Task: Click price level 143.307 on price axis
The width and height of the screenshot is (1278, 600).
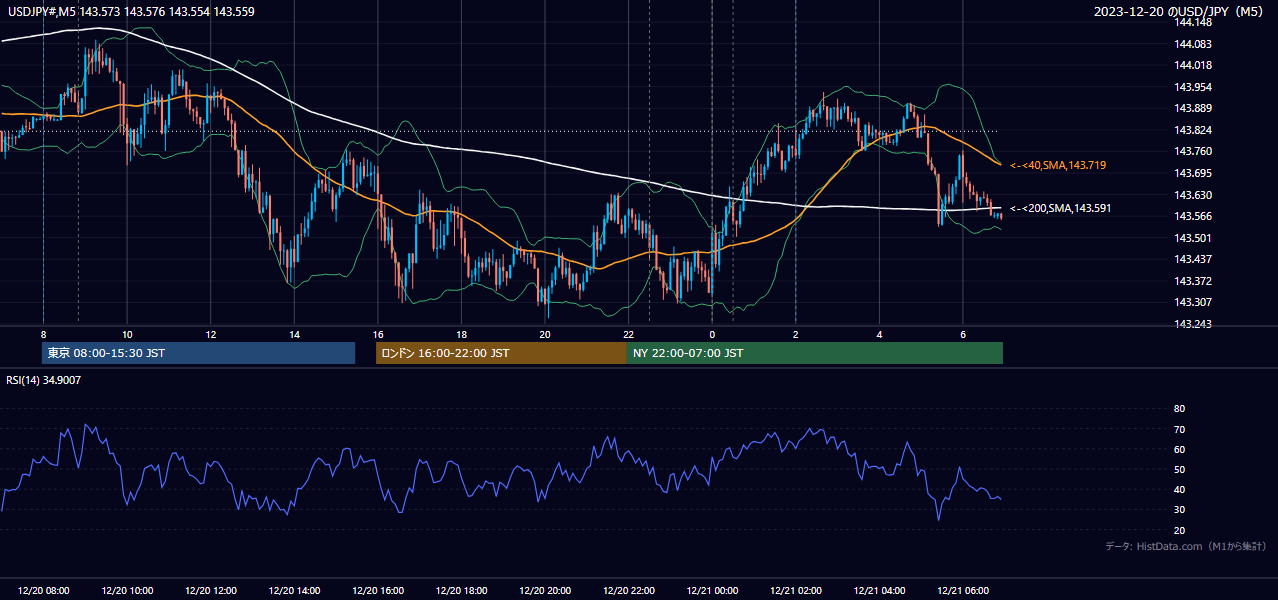Action: point(1194,302)
